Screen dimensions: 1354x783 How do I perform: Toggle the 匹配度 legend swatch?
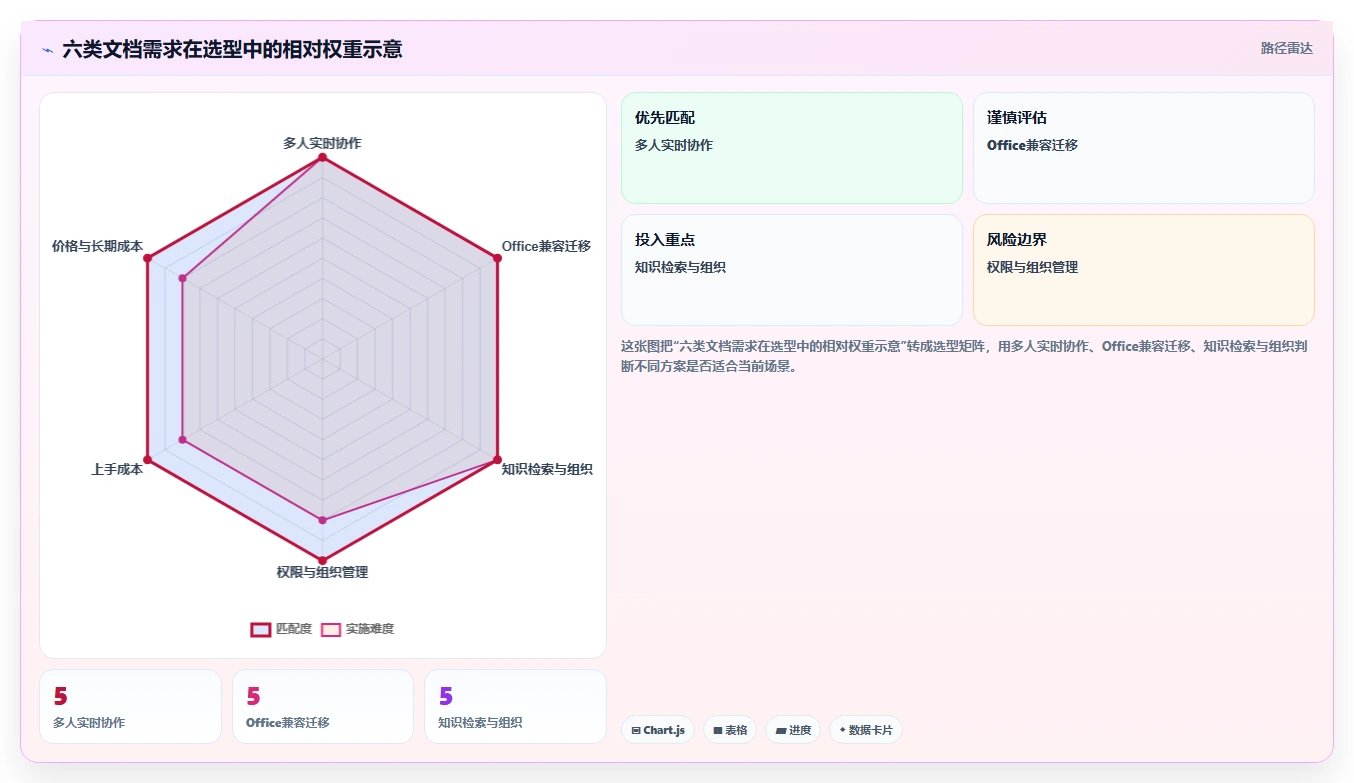coord(260,629)
